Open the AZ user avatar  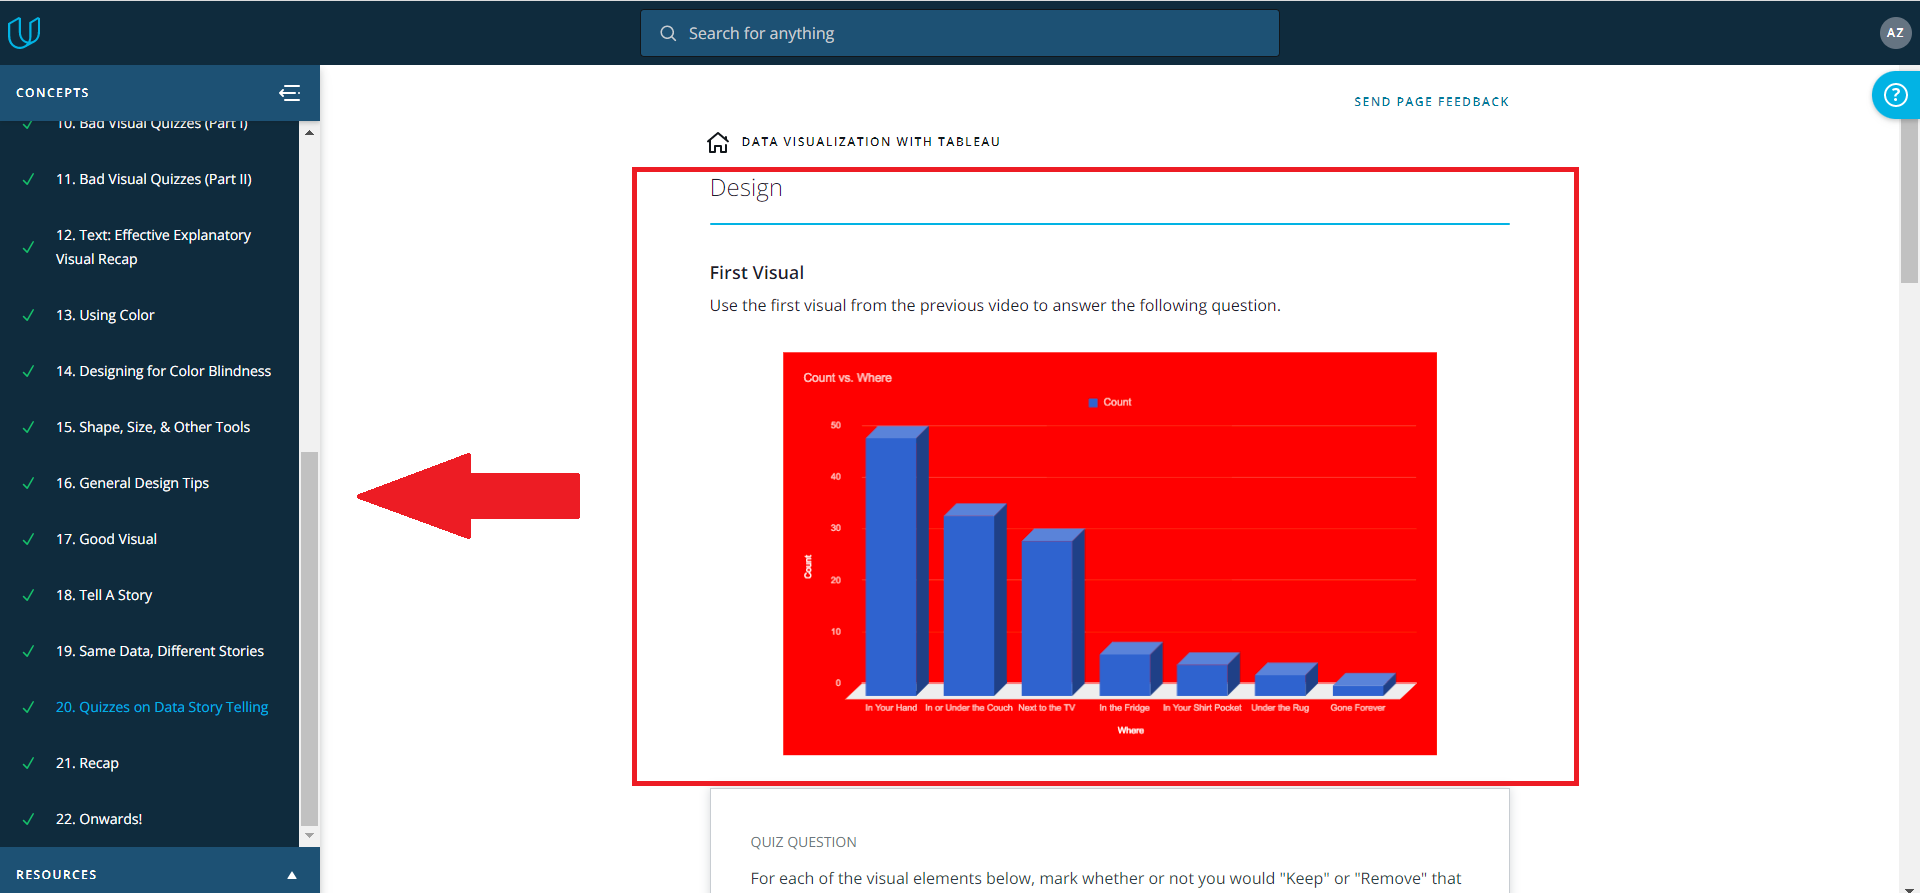pos(1894,33)
